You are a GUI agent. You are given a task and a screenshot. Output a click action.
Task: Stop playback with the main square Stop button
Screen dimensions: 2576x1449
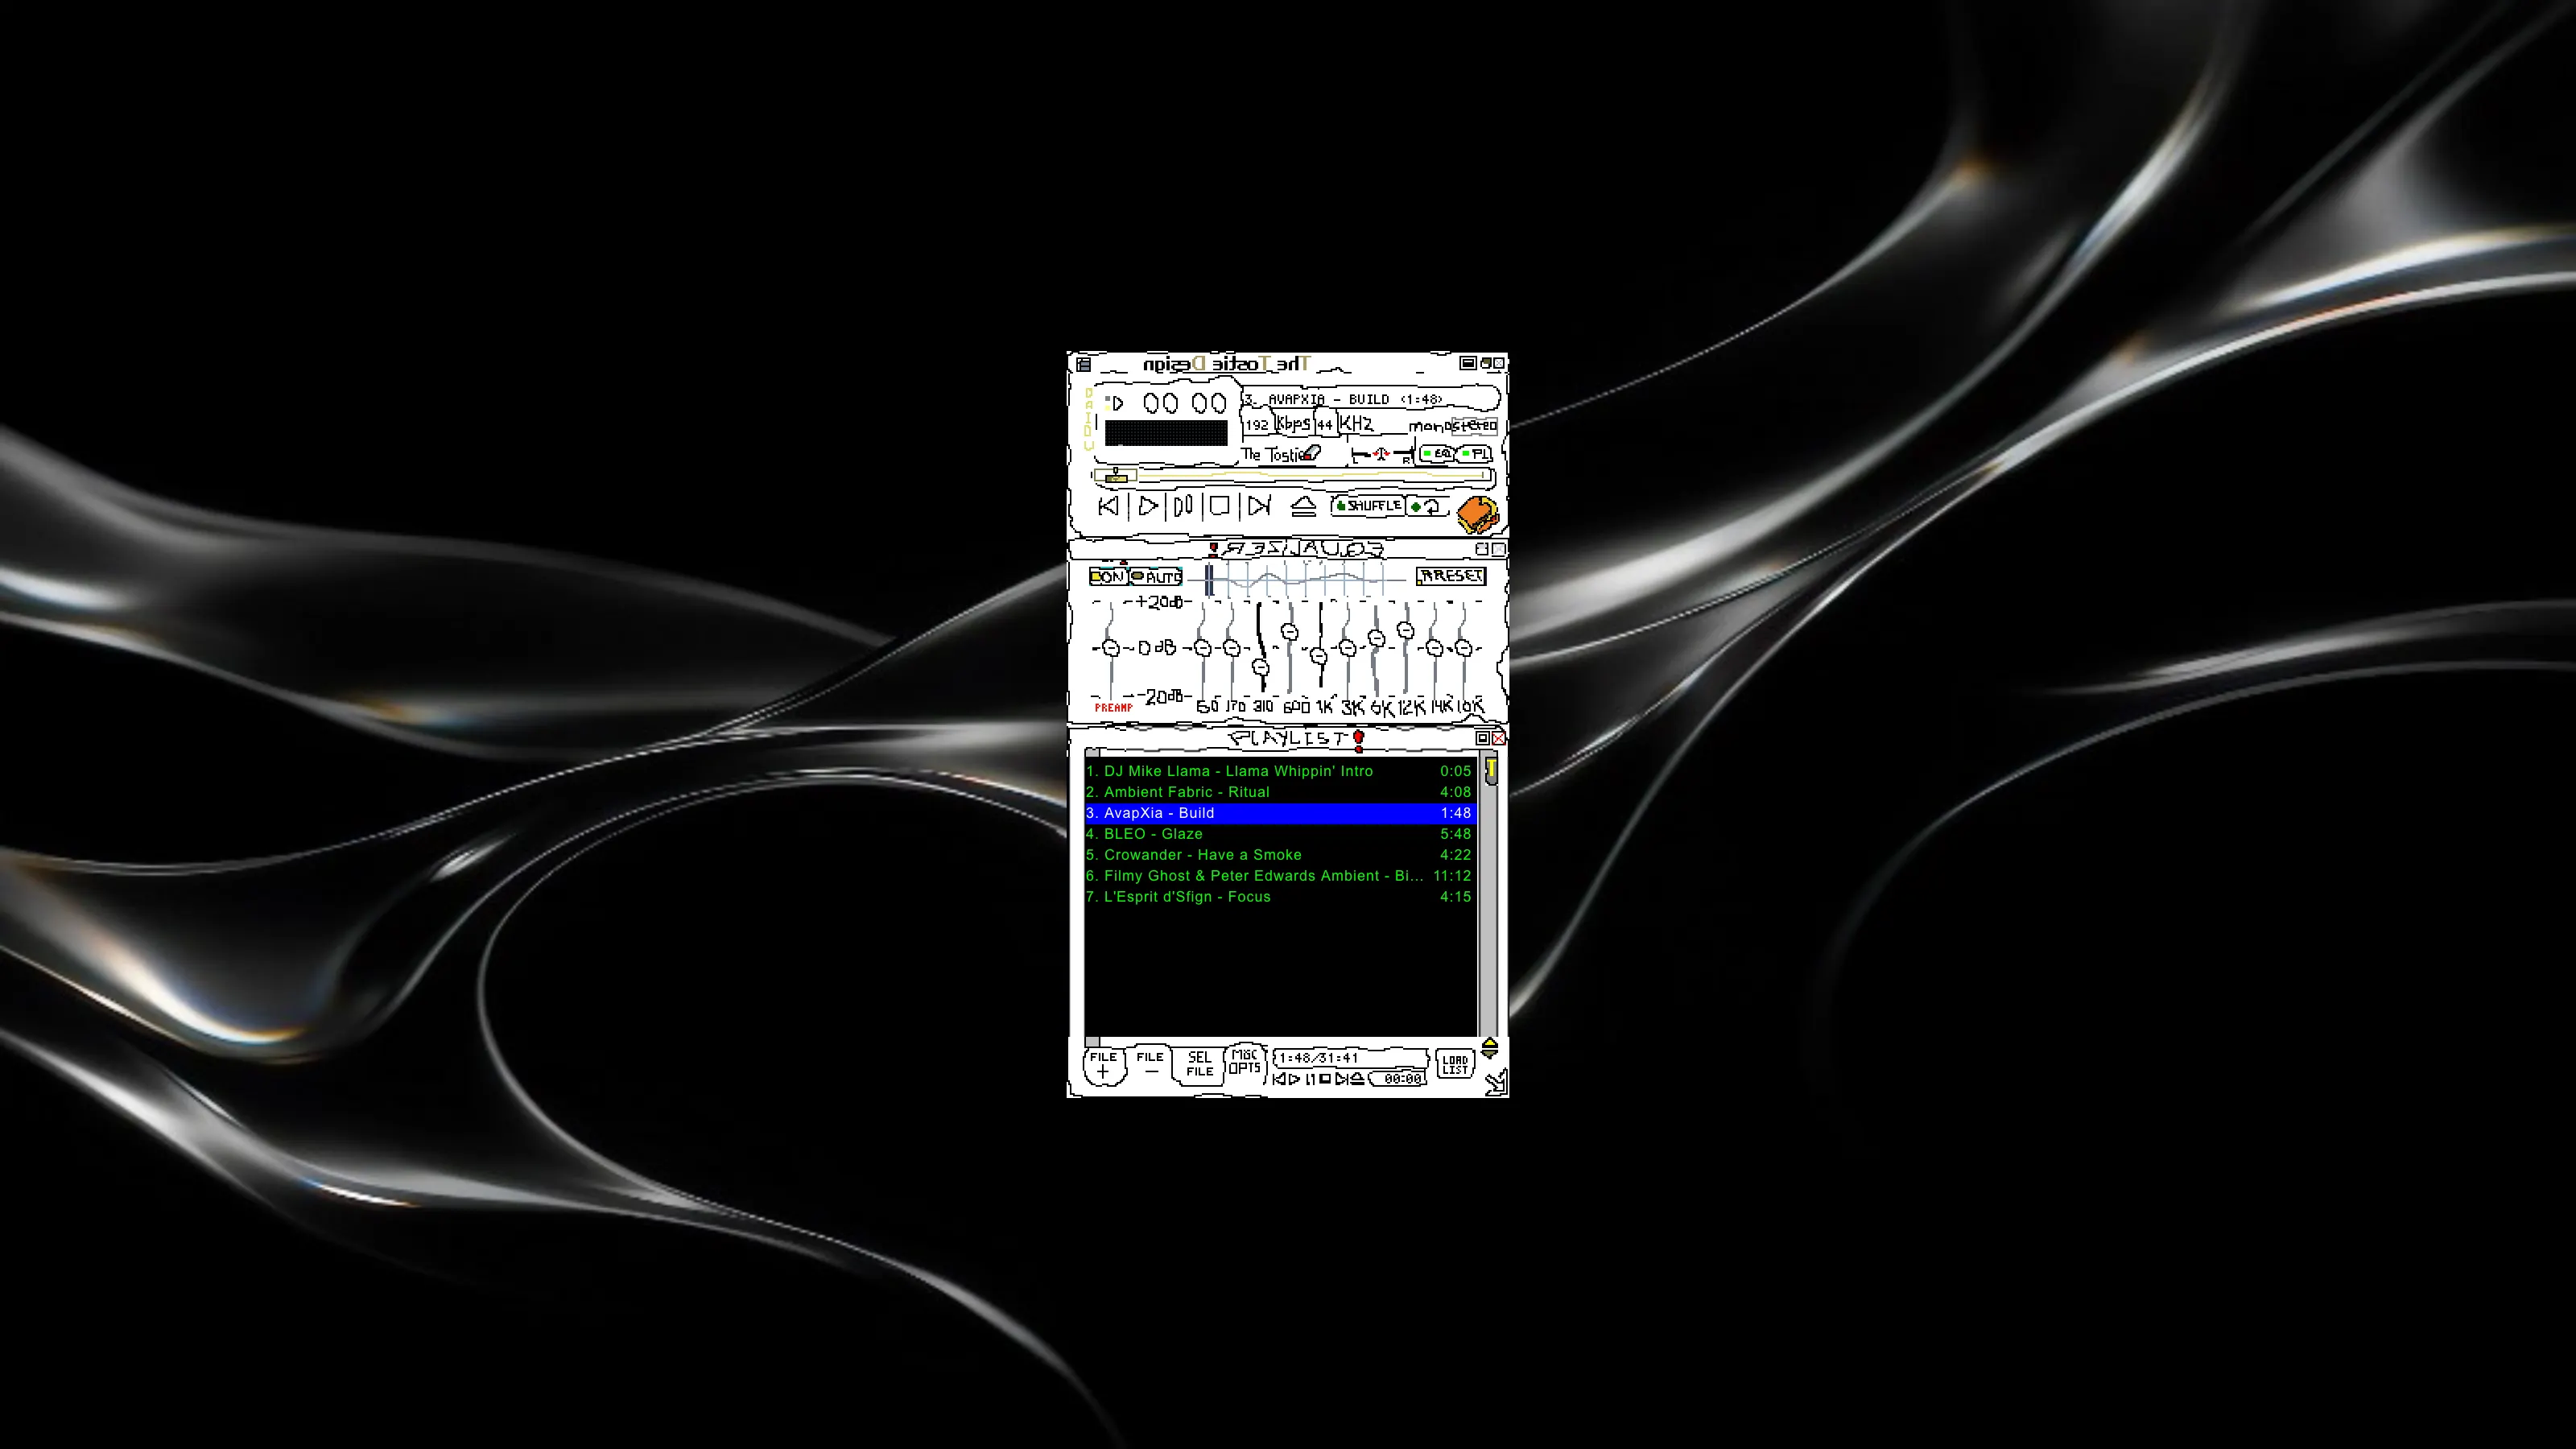coord(1219,506)
